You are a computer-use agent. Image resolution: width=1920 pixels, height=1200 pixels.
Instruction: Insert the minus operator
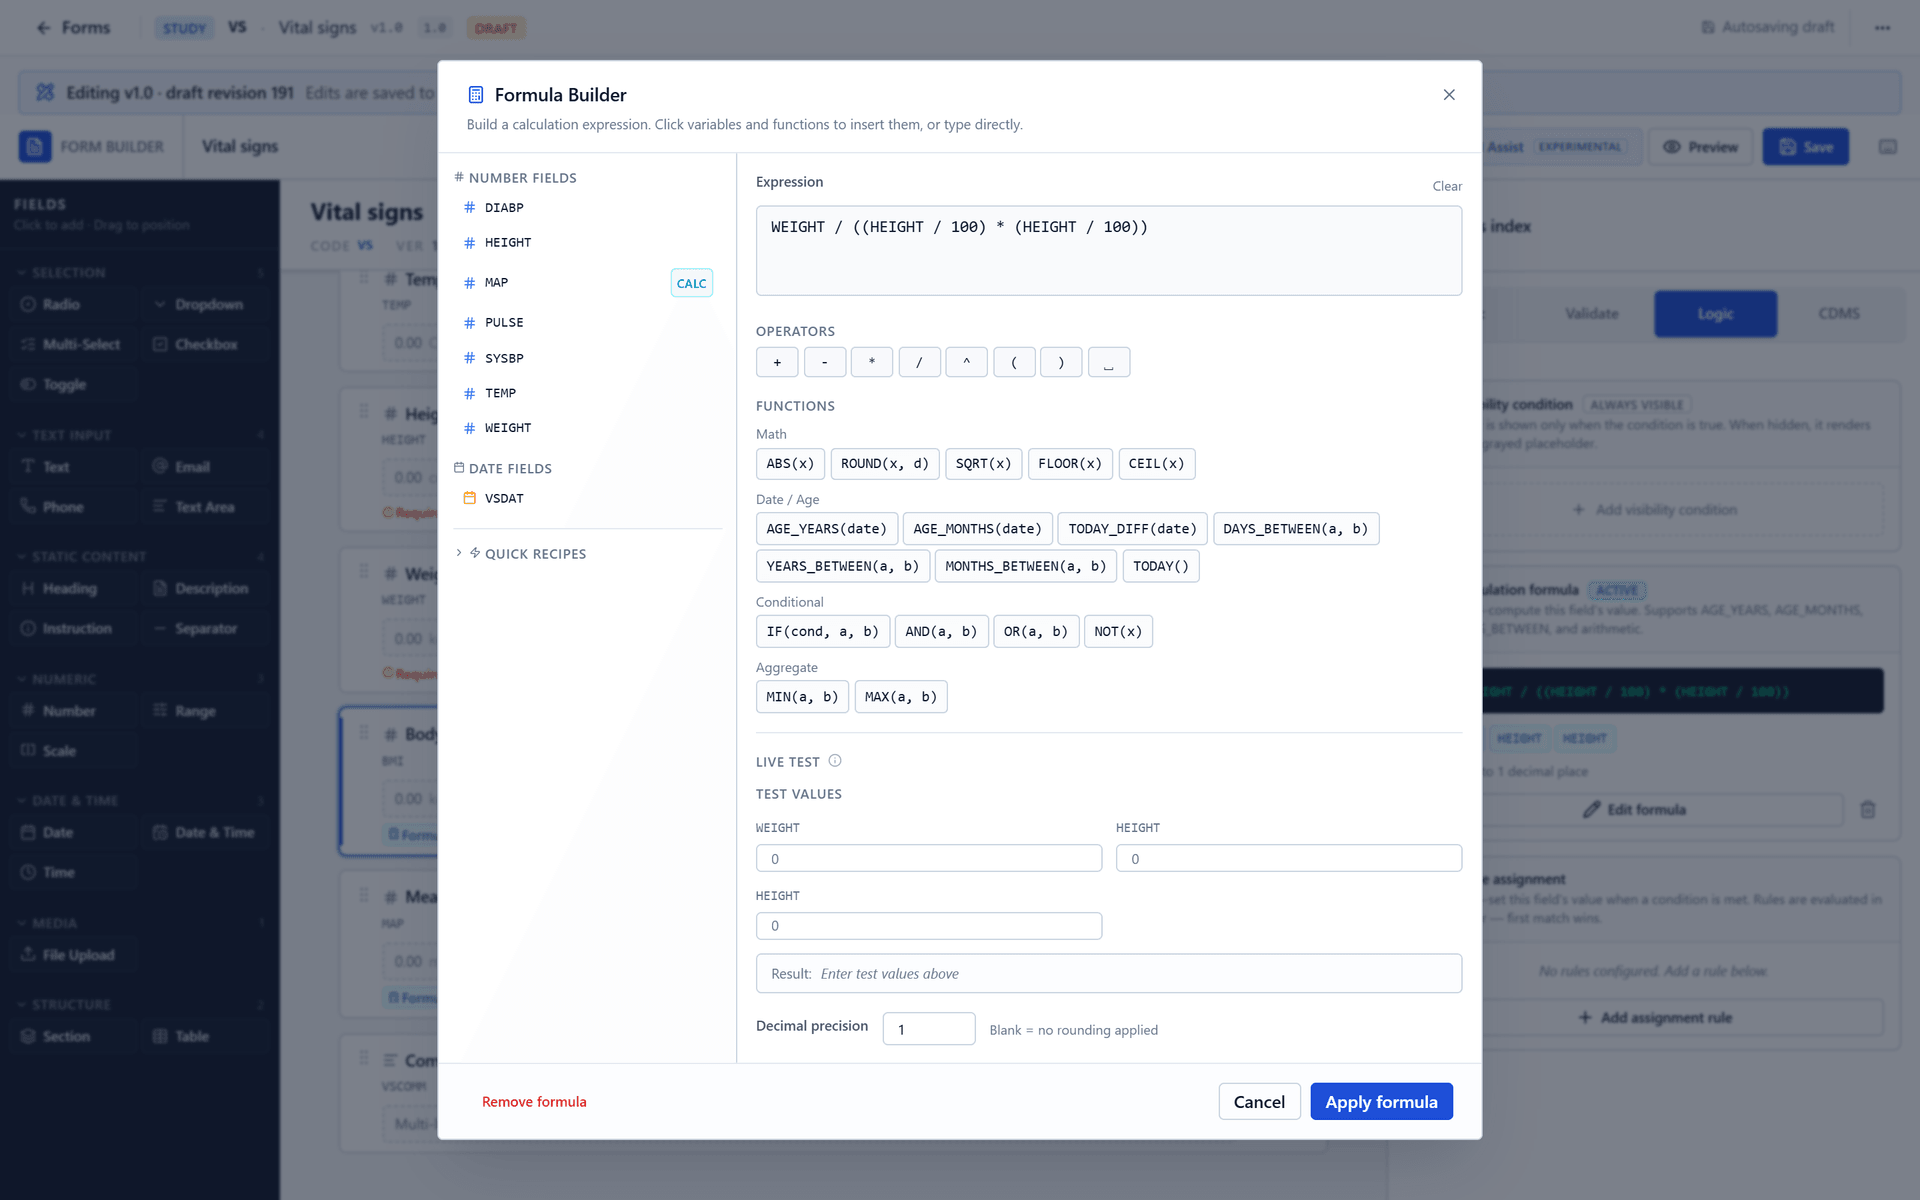click(x=825, y=362)
